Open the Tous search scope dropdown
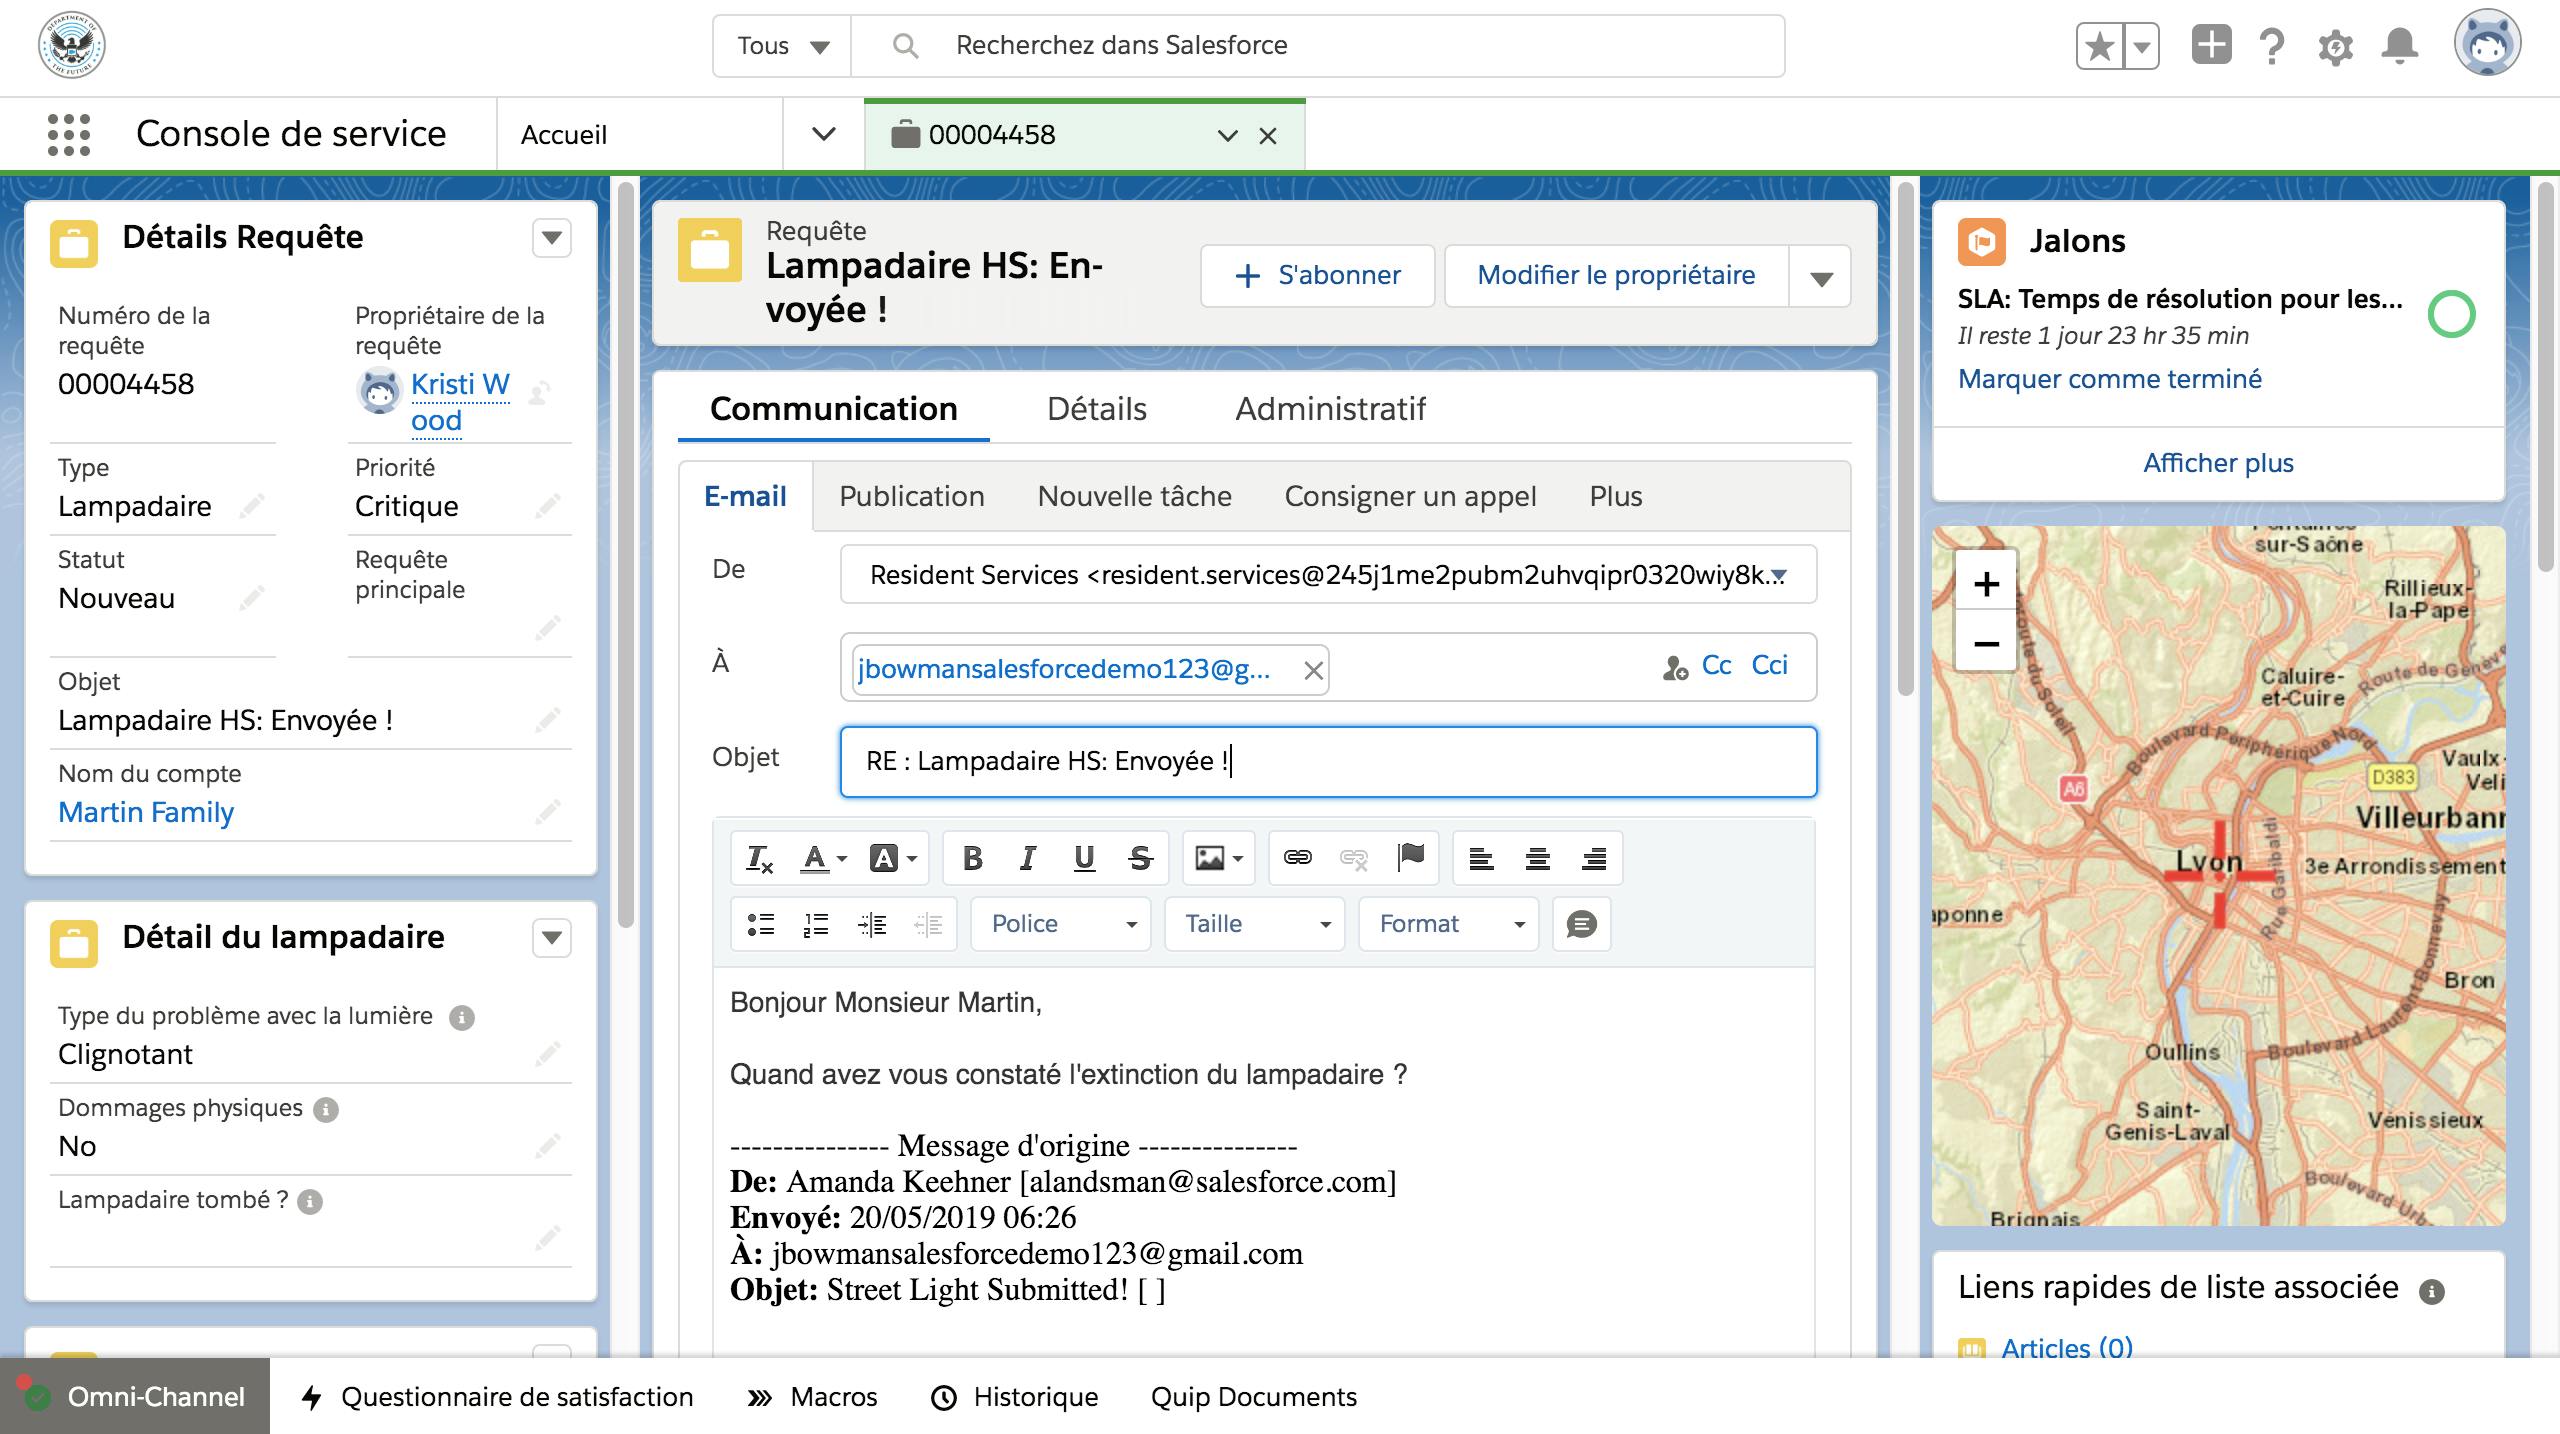This screenshot has height=1434, width=2560. coord(782,46)
